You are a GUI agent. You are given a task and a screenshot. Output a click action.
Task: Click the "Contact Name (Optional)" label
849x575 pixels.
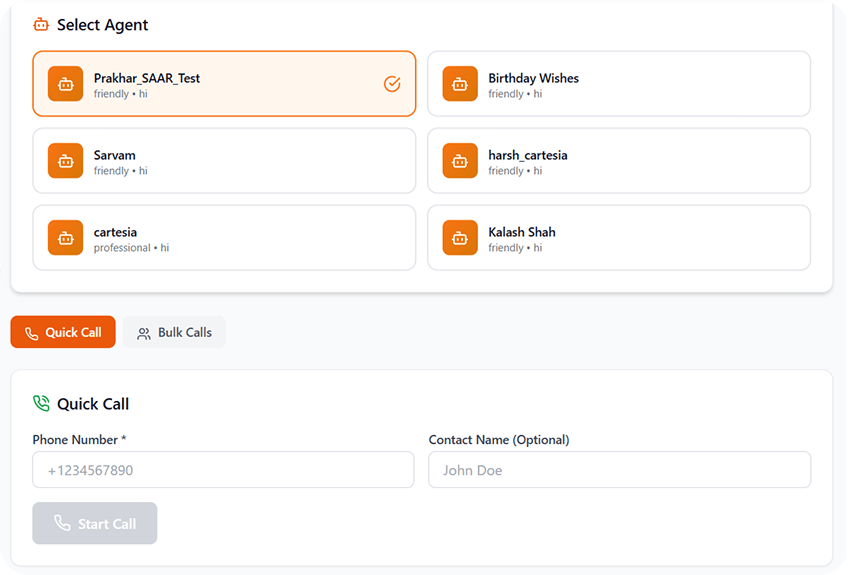coord(499,440)
